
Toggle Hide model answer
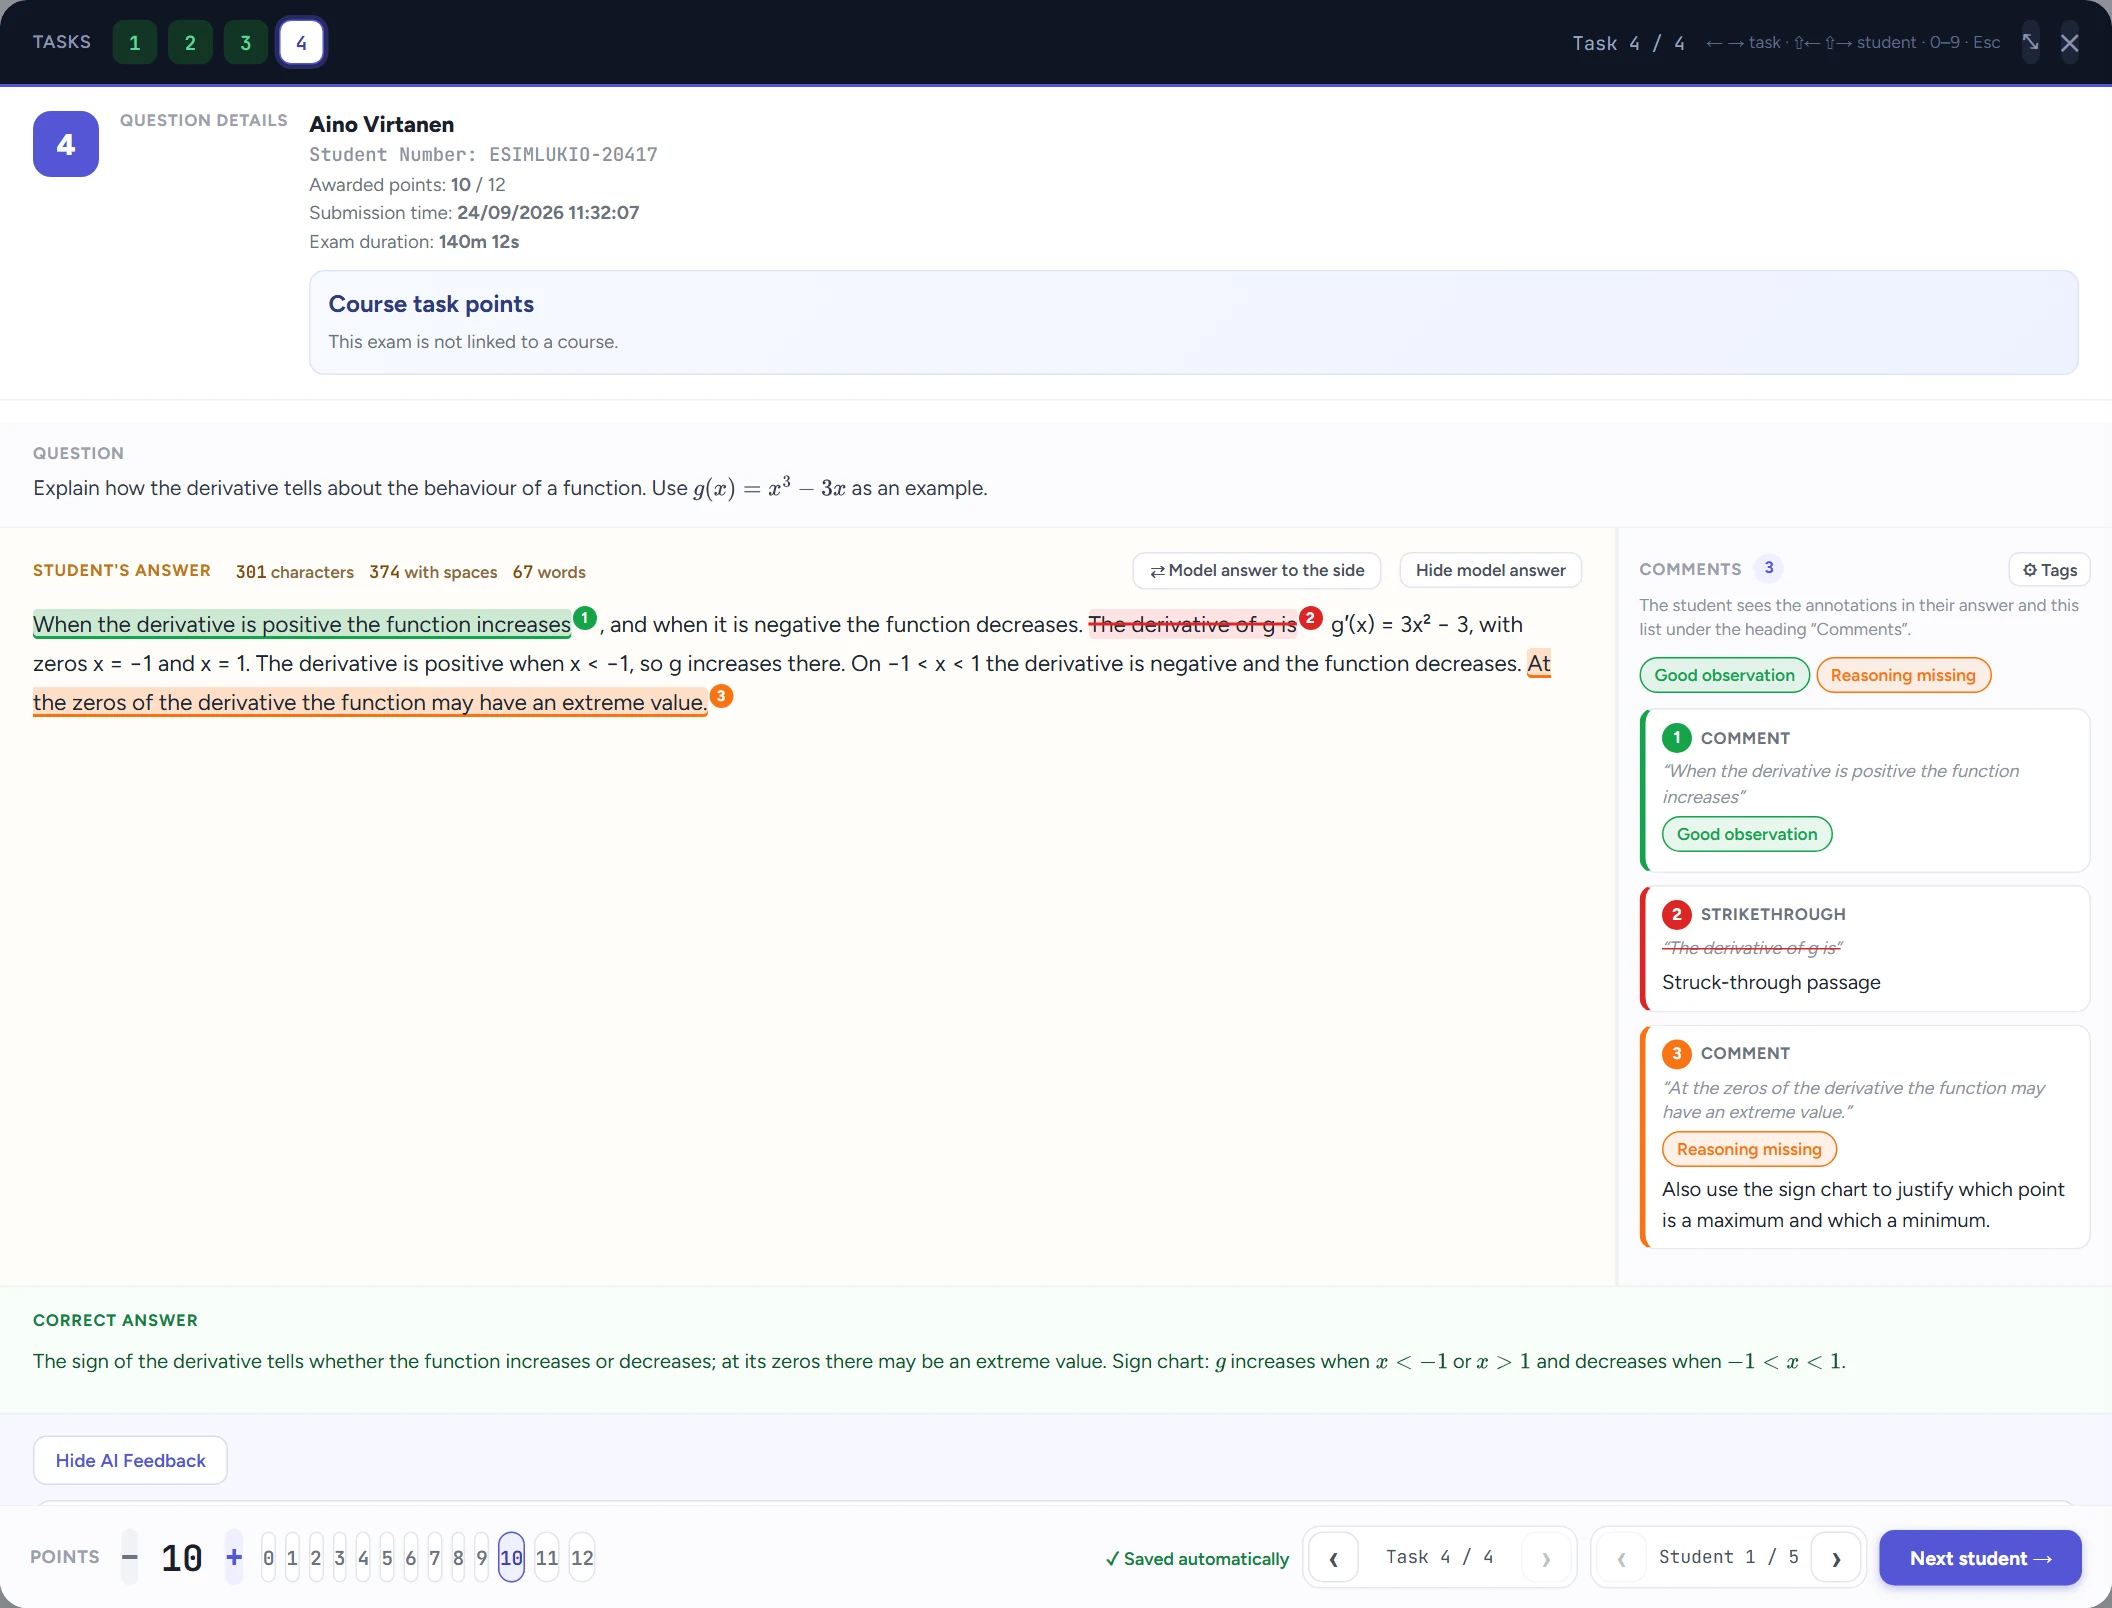pyautogui.click(x=1490, y=570)
